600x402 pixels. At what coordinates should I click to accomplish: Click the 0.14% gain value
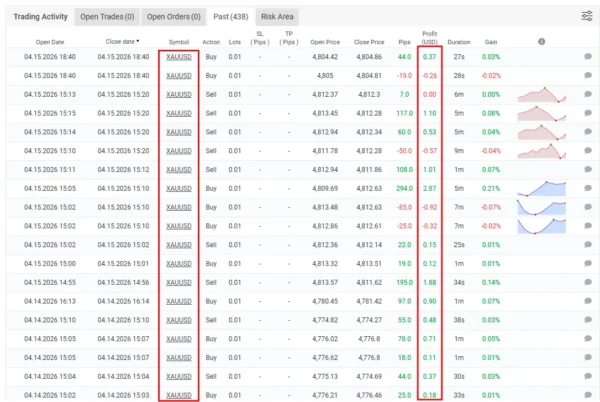(x=491, y=282)
